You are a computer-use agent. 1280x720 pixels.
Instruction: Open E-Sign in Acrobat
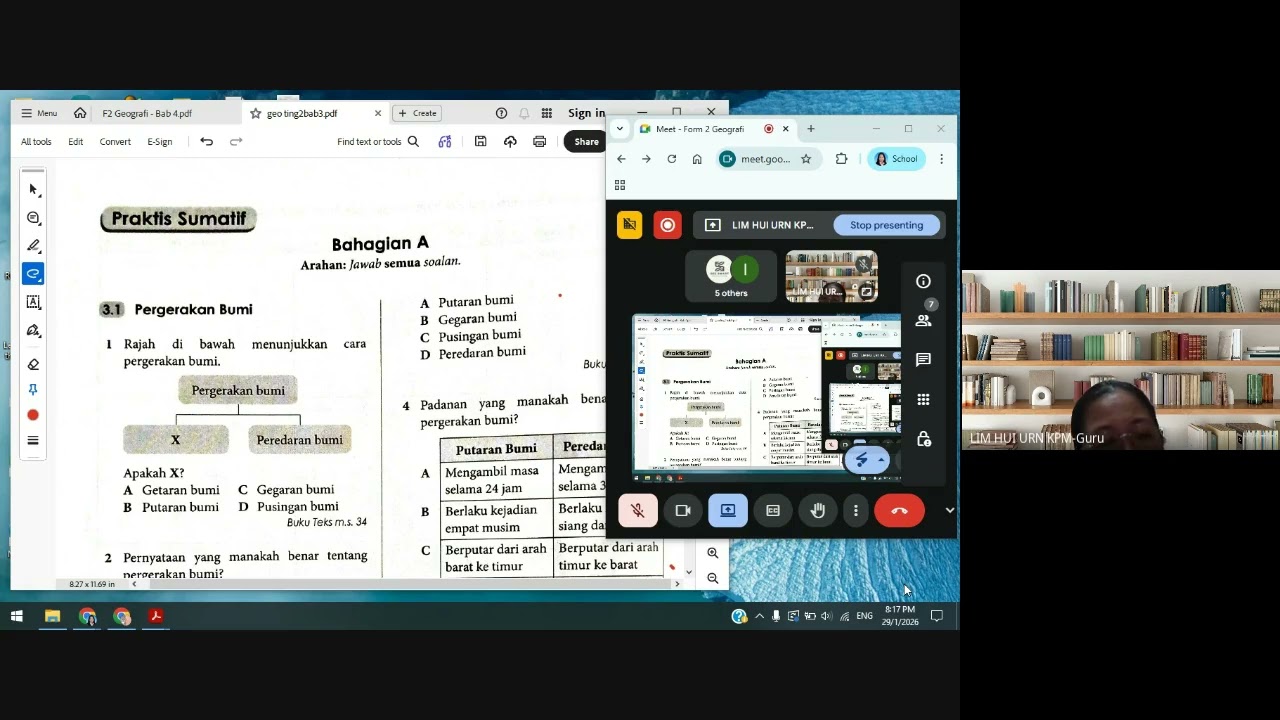[160, 141]
